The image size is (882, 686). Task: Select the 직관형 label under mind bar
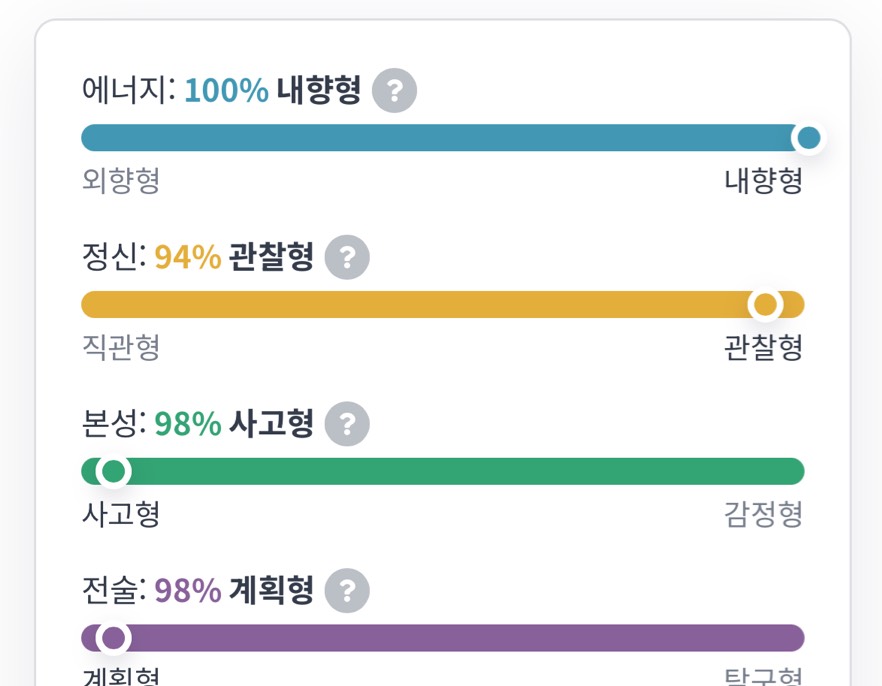coord(121,347)
